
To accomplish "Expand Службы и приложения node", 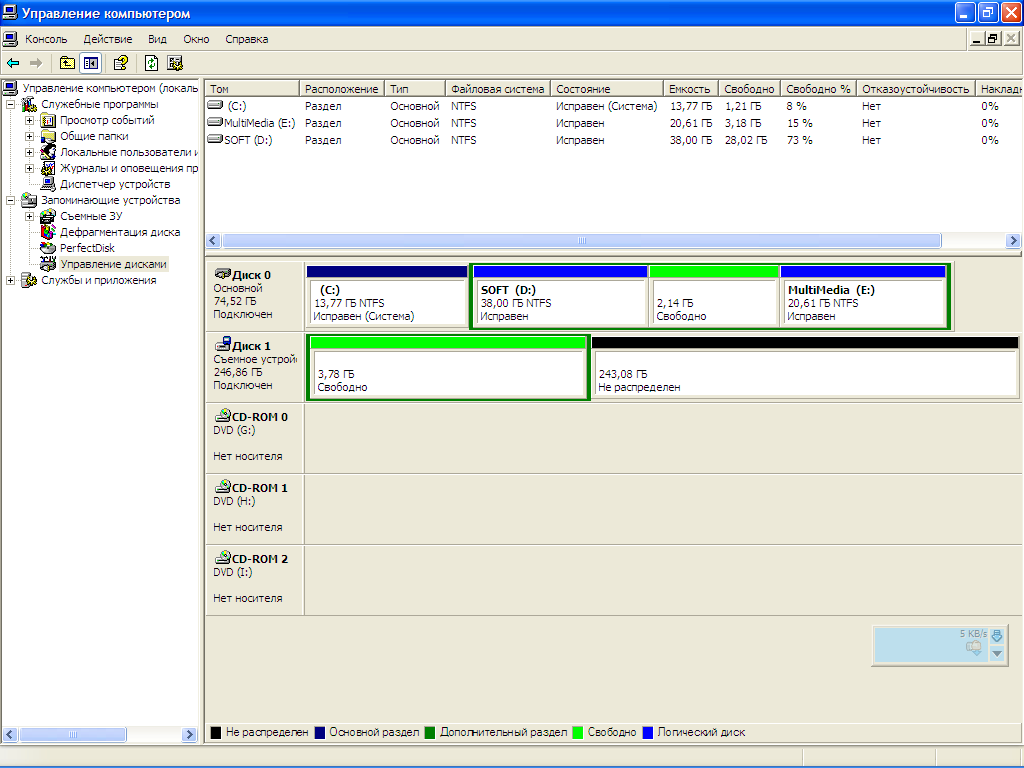I will point(11,280).
